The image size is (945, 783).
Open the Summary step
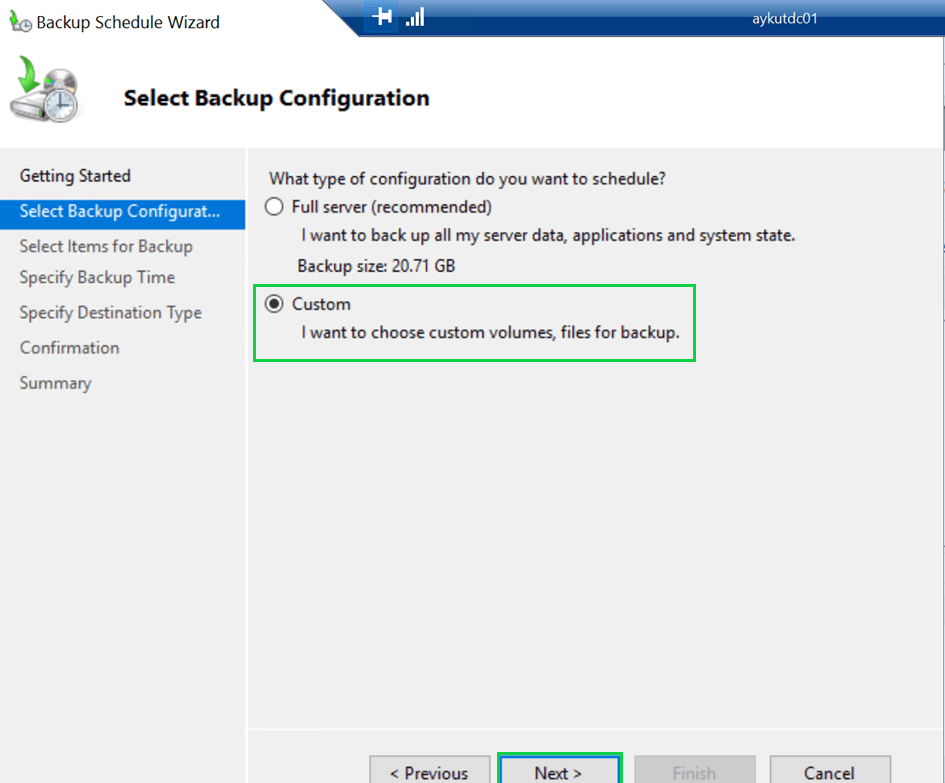pos(55,383)
